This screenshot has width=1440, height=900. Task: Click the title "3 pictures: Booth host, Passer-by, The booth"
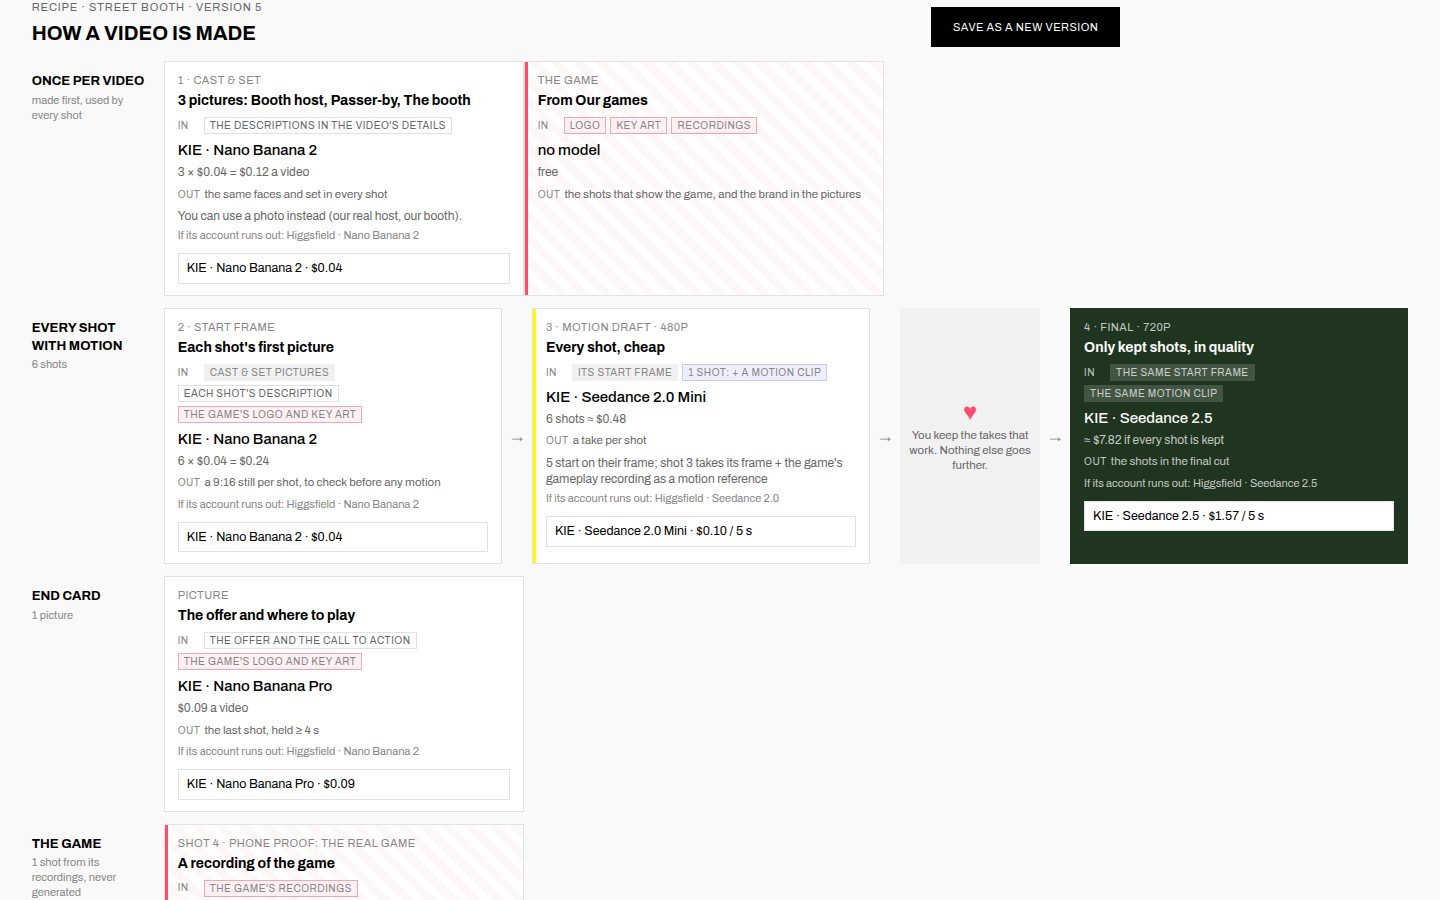pos(324,100)
